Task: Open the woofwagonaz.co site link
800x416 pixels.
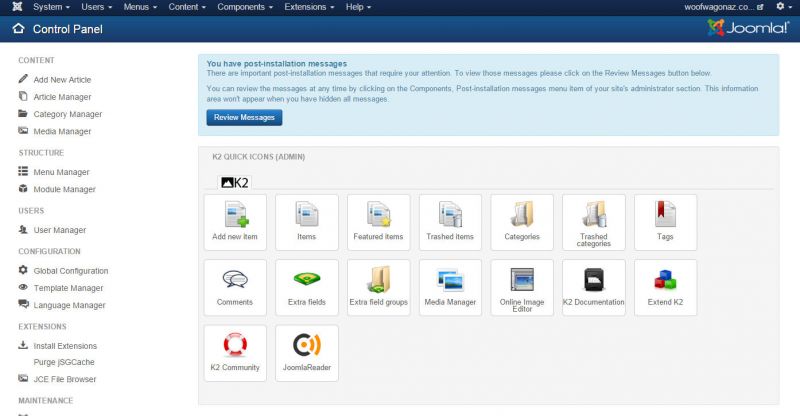Action: click(723, 7)
